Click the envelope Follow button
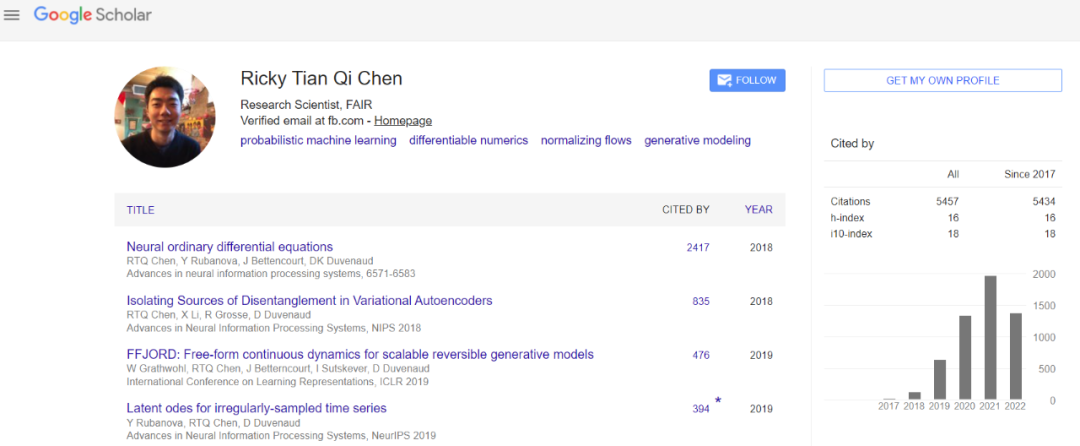The width and height of the screenshot is (1080, 446). [x=747, y=80]
